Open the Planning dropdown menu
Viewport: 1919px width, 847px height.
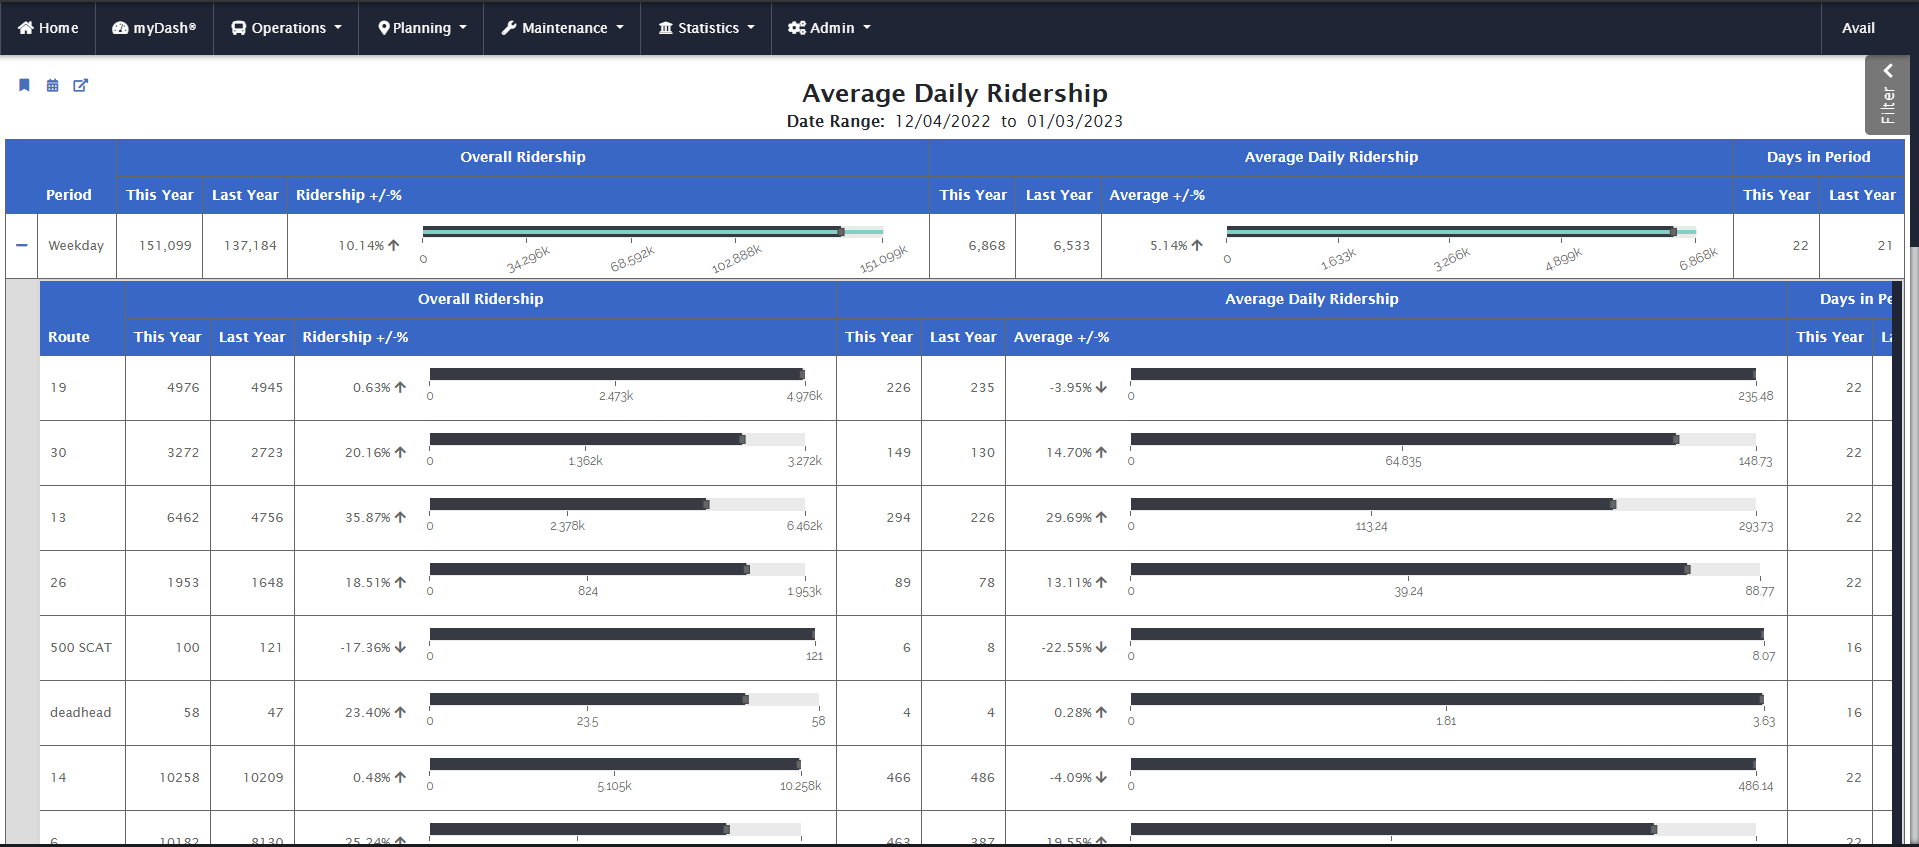tap(421, 28)
